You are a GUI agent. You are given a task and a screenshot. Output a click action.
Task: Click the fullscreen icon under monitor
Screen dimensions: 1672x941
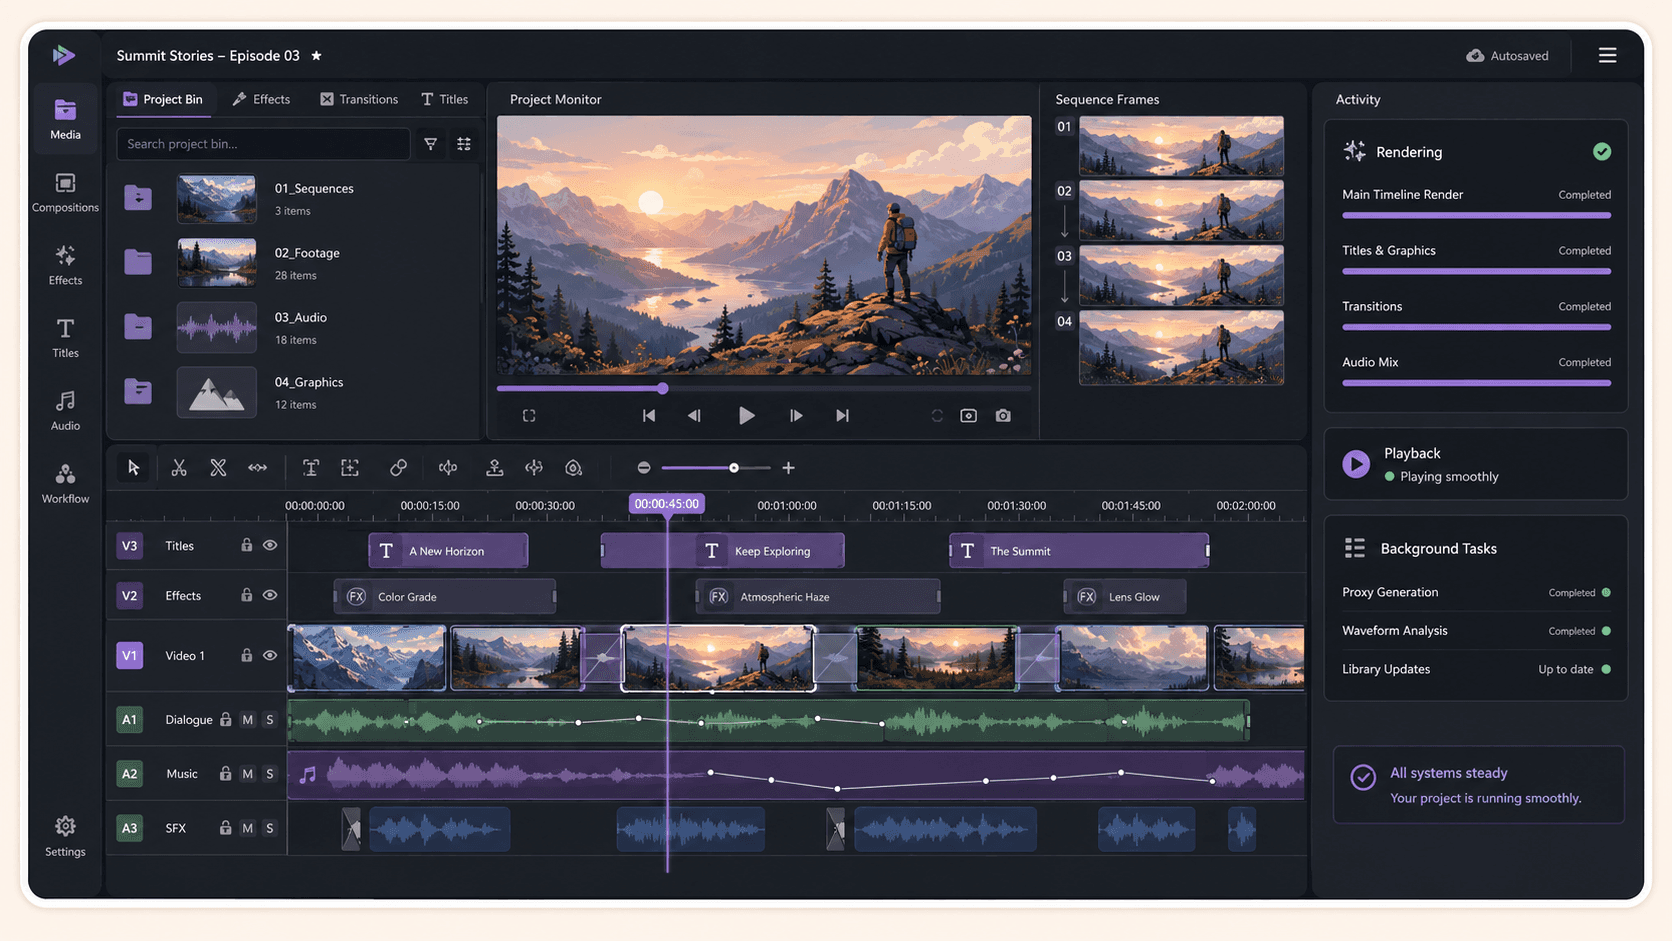529,416
